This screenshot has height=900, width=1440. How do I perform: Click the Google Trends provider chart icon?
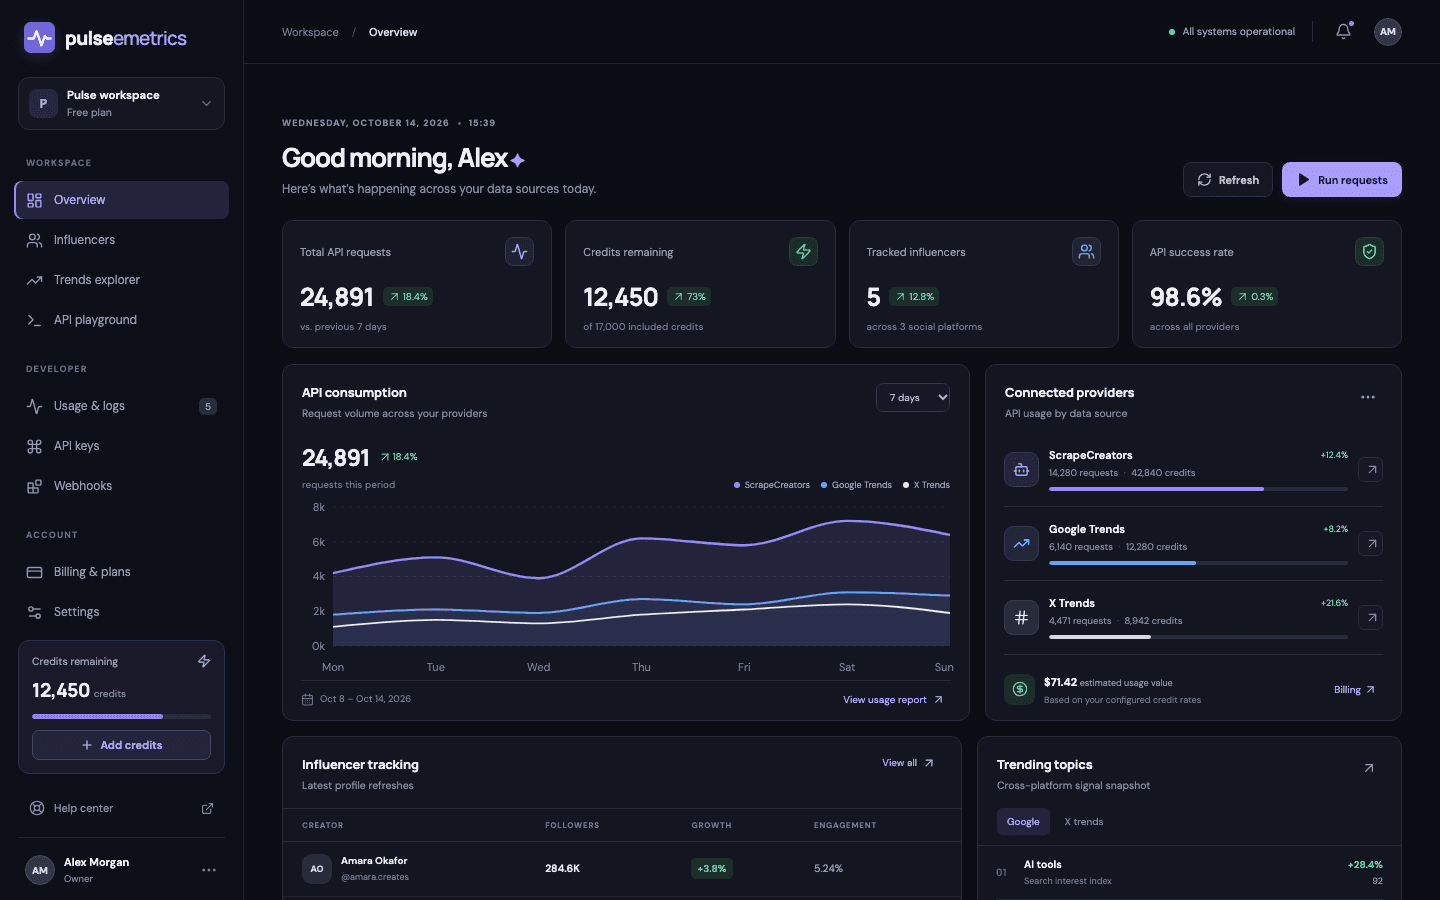pos(1021,543)
